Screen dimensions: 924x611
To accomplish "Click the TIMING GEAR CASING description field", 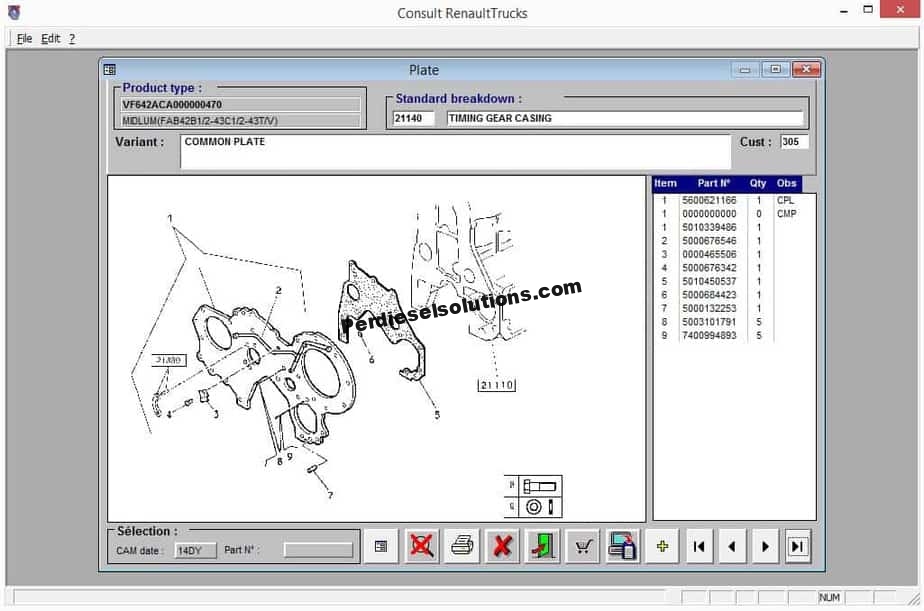I will (x=625, y=118).
